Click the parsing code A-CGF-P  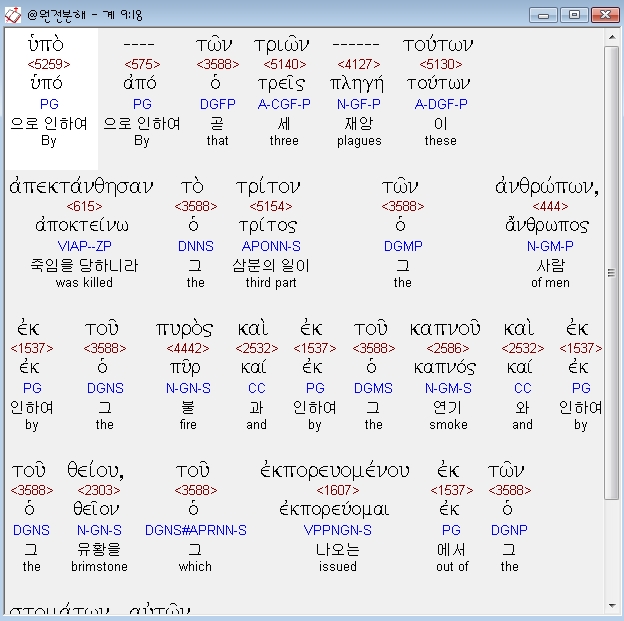(x=284, y=104)
